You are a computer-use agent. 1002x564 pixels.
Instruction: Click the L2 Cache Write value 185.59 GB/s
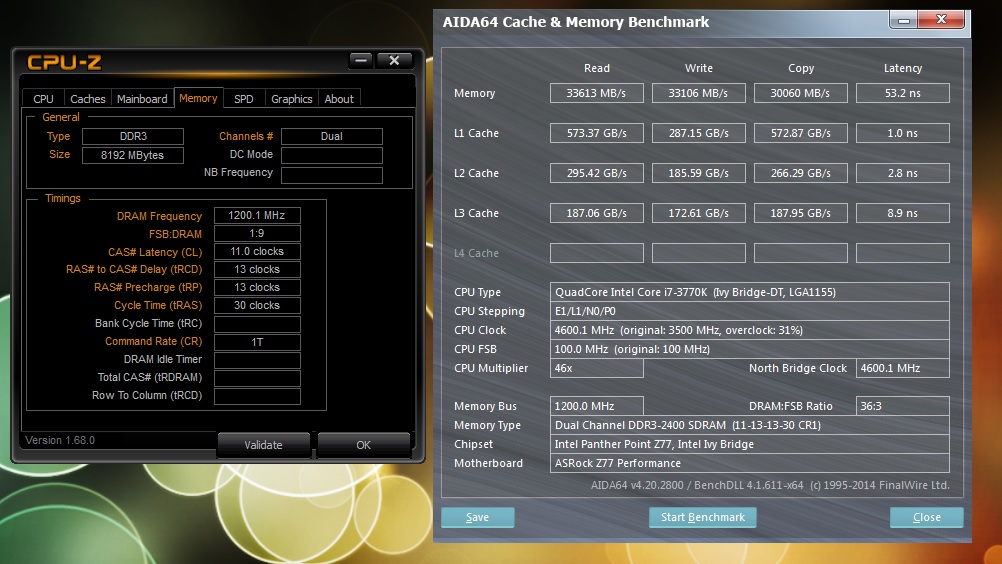[x=698, y=173]
